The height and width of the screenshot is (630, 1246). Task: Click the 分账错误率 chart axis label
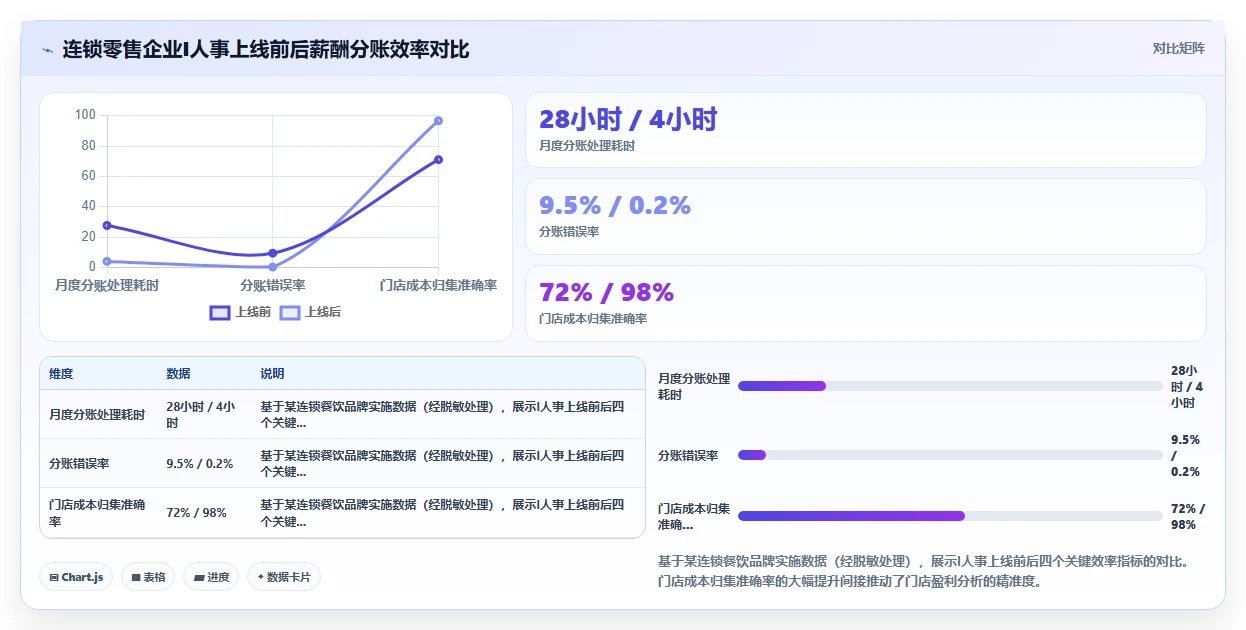(x=272, y=285)
